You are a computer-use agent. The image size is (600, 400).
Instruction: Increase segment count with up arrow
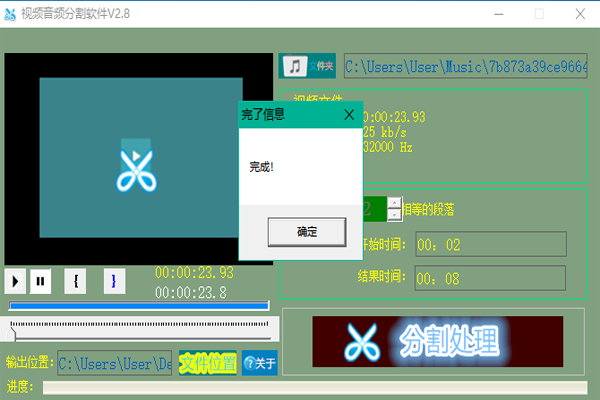[394, 203]
